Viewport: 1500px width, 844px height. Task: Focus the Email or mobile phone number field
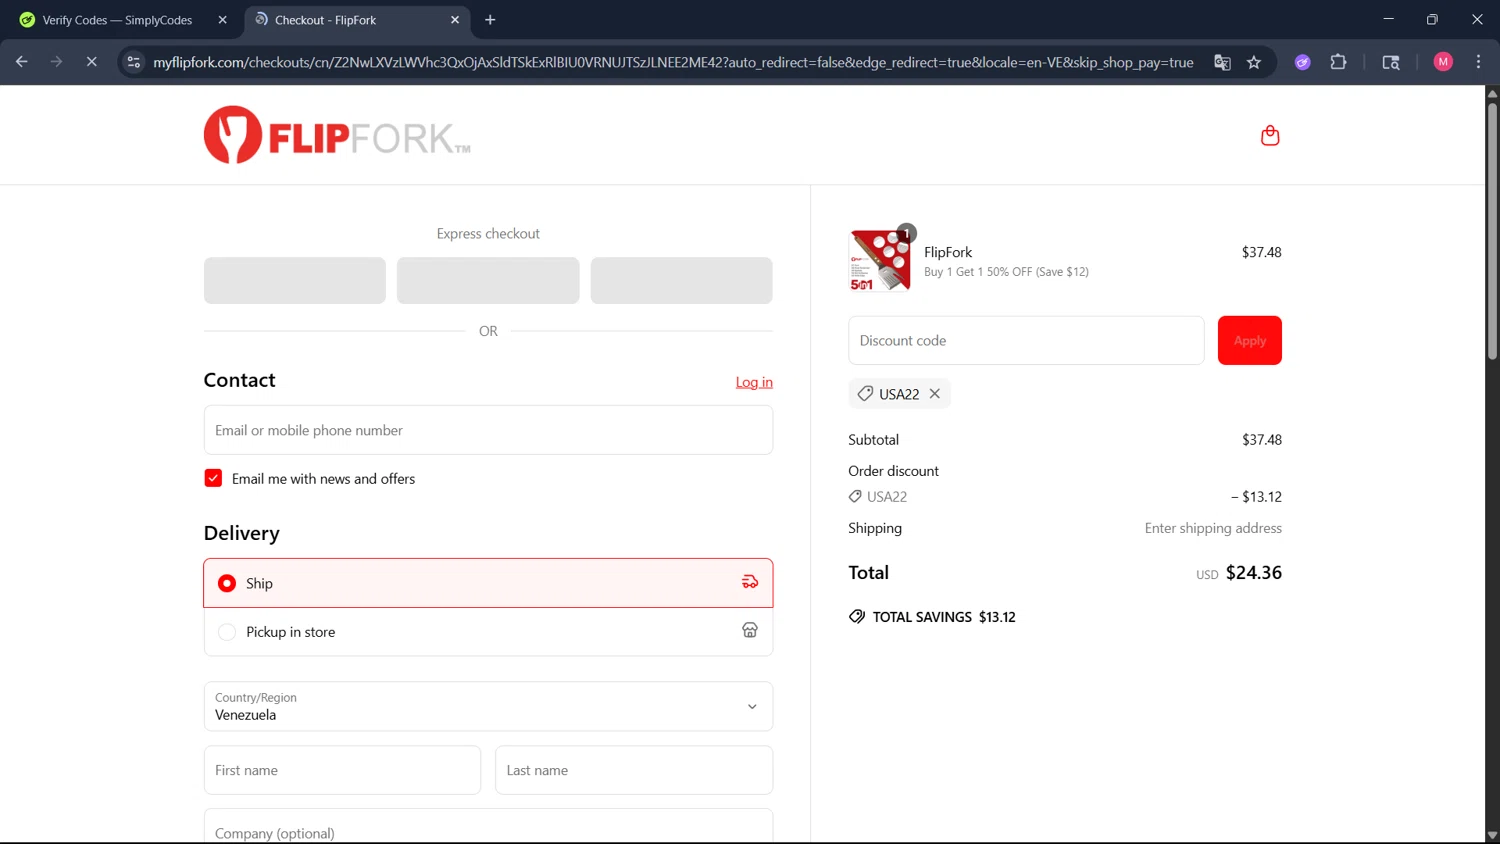(488, 430)
